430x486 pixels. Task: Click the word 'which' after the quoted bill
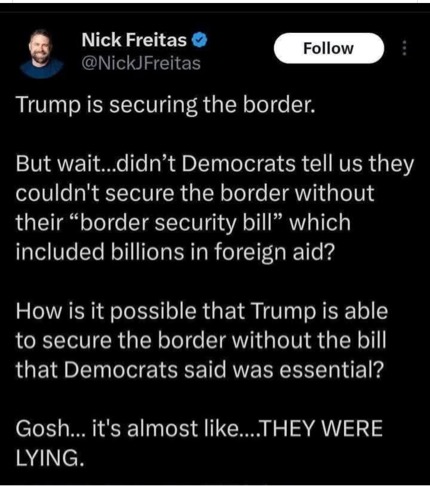tap(320, 223)
